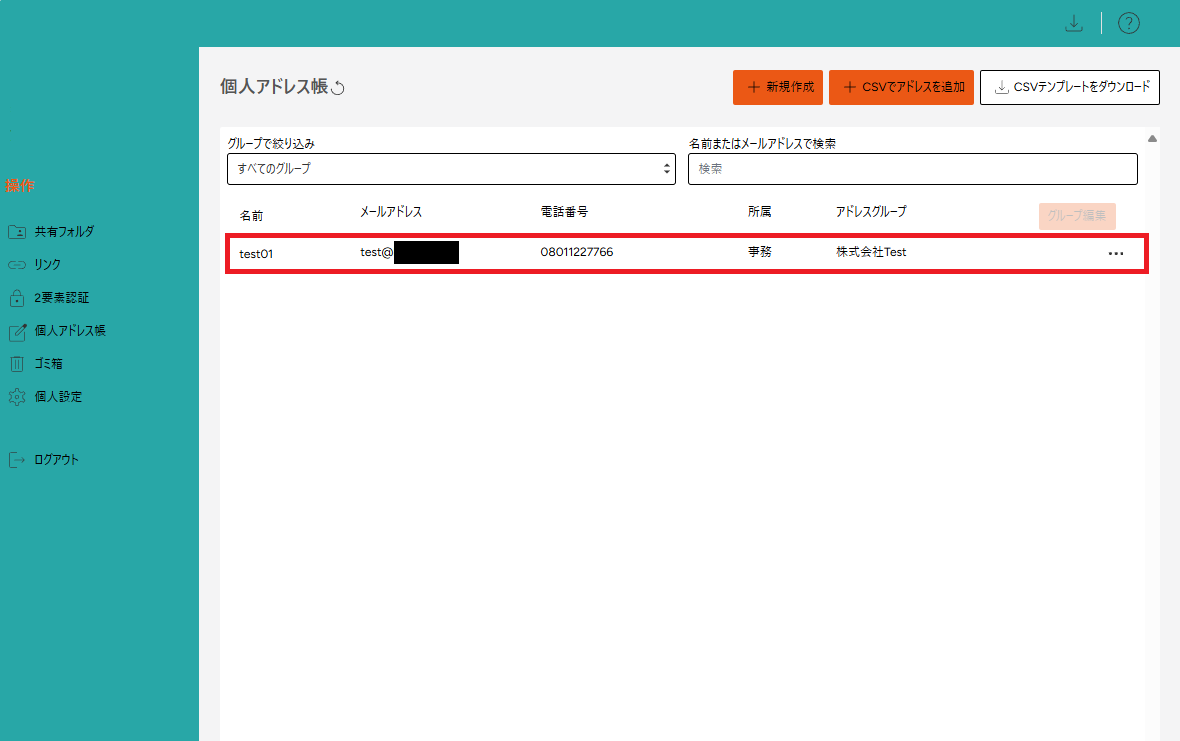The height and width of the screenshot is (741, 1180).
Task: Click the refresh icon beside 個人アドレス帳 title
Action: click(x=338, y=88)
